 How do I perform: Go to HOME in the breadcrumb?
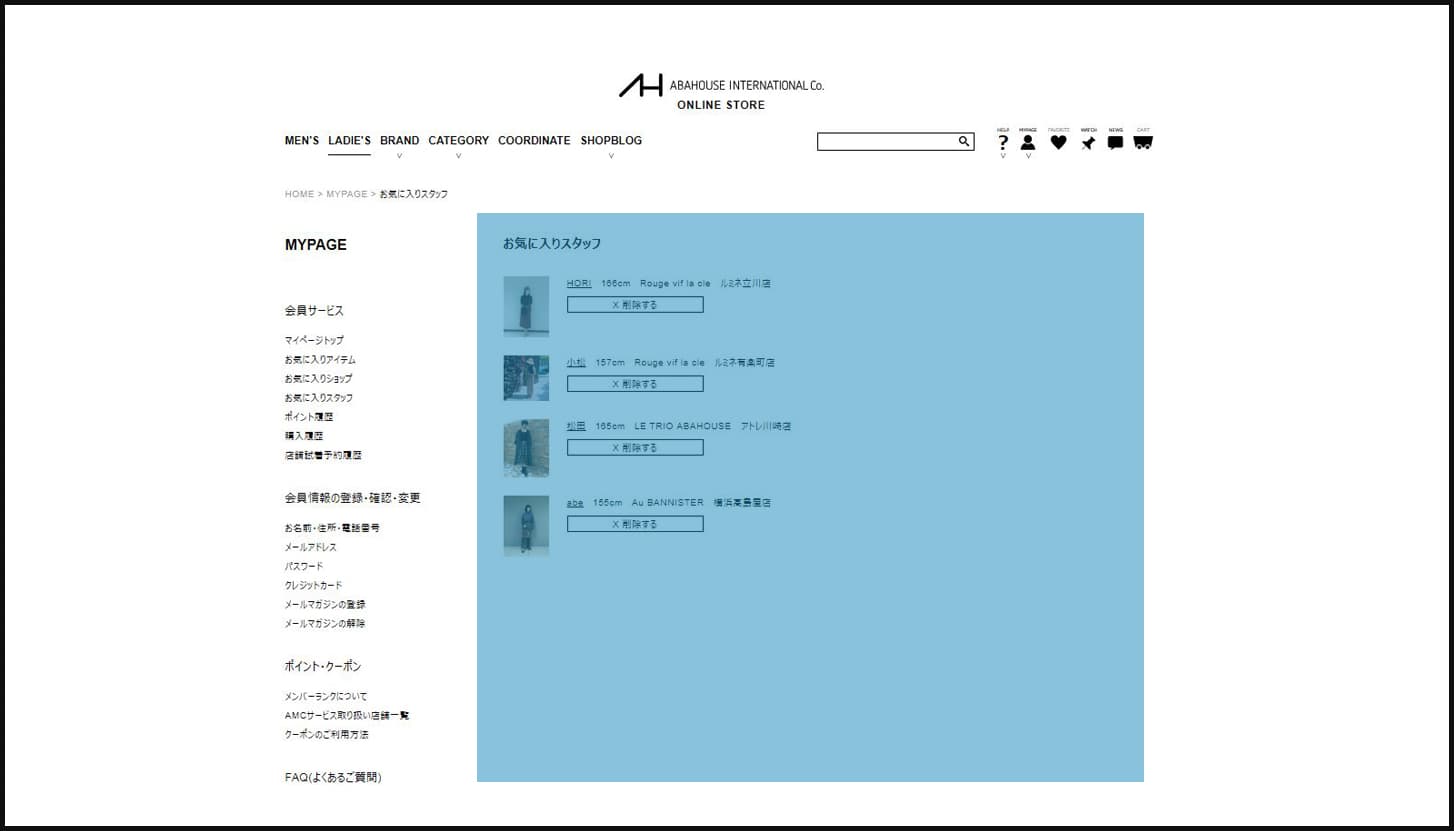[299, 194]
